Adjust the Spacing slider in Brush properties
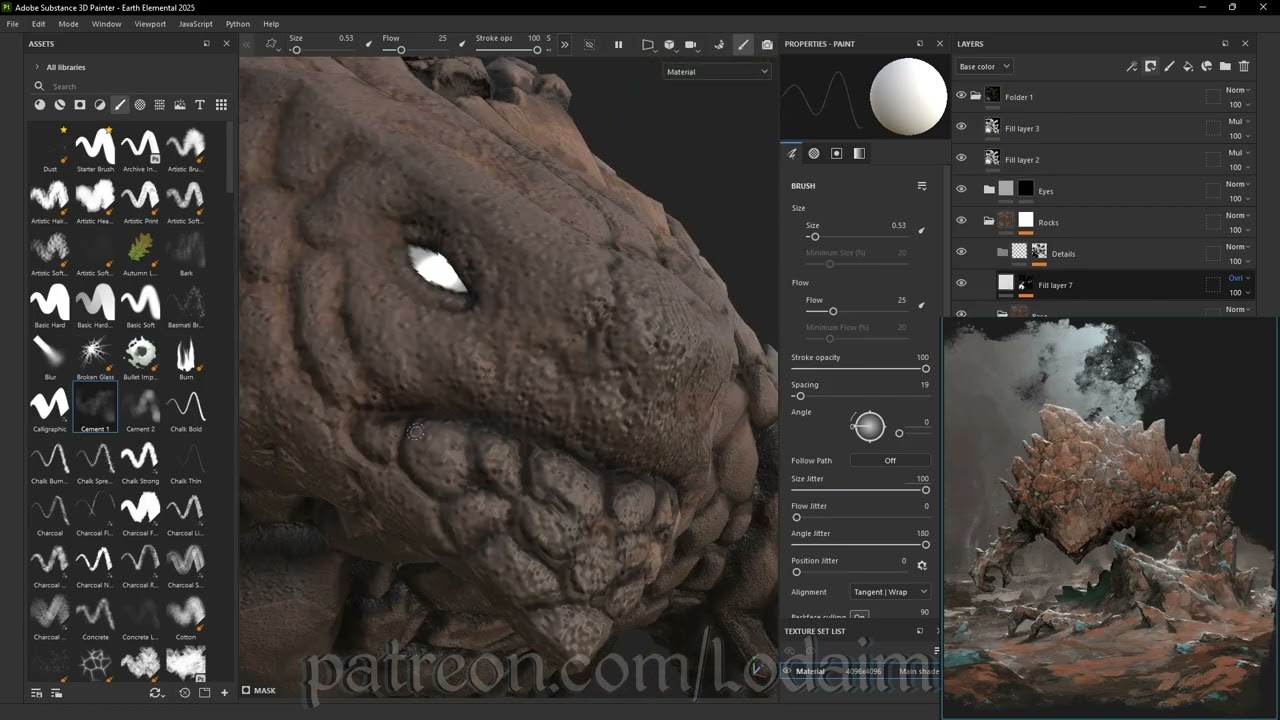Image resolution: width=1280 pixels, height=720 pixels. pos(861,396)
